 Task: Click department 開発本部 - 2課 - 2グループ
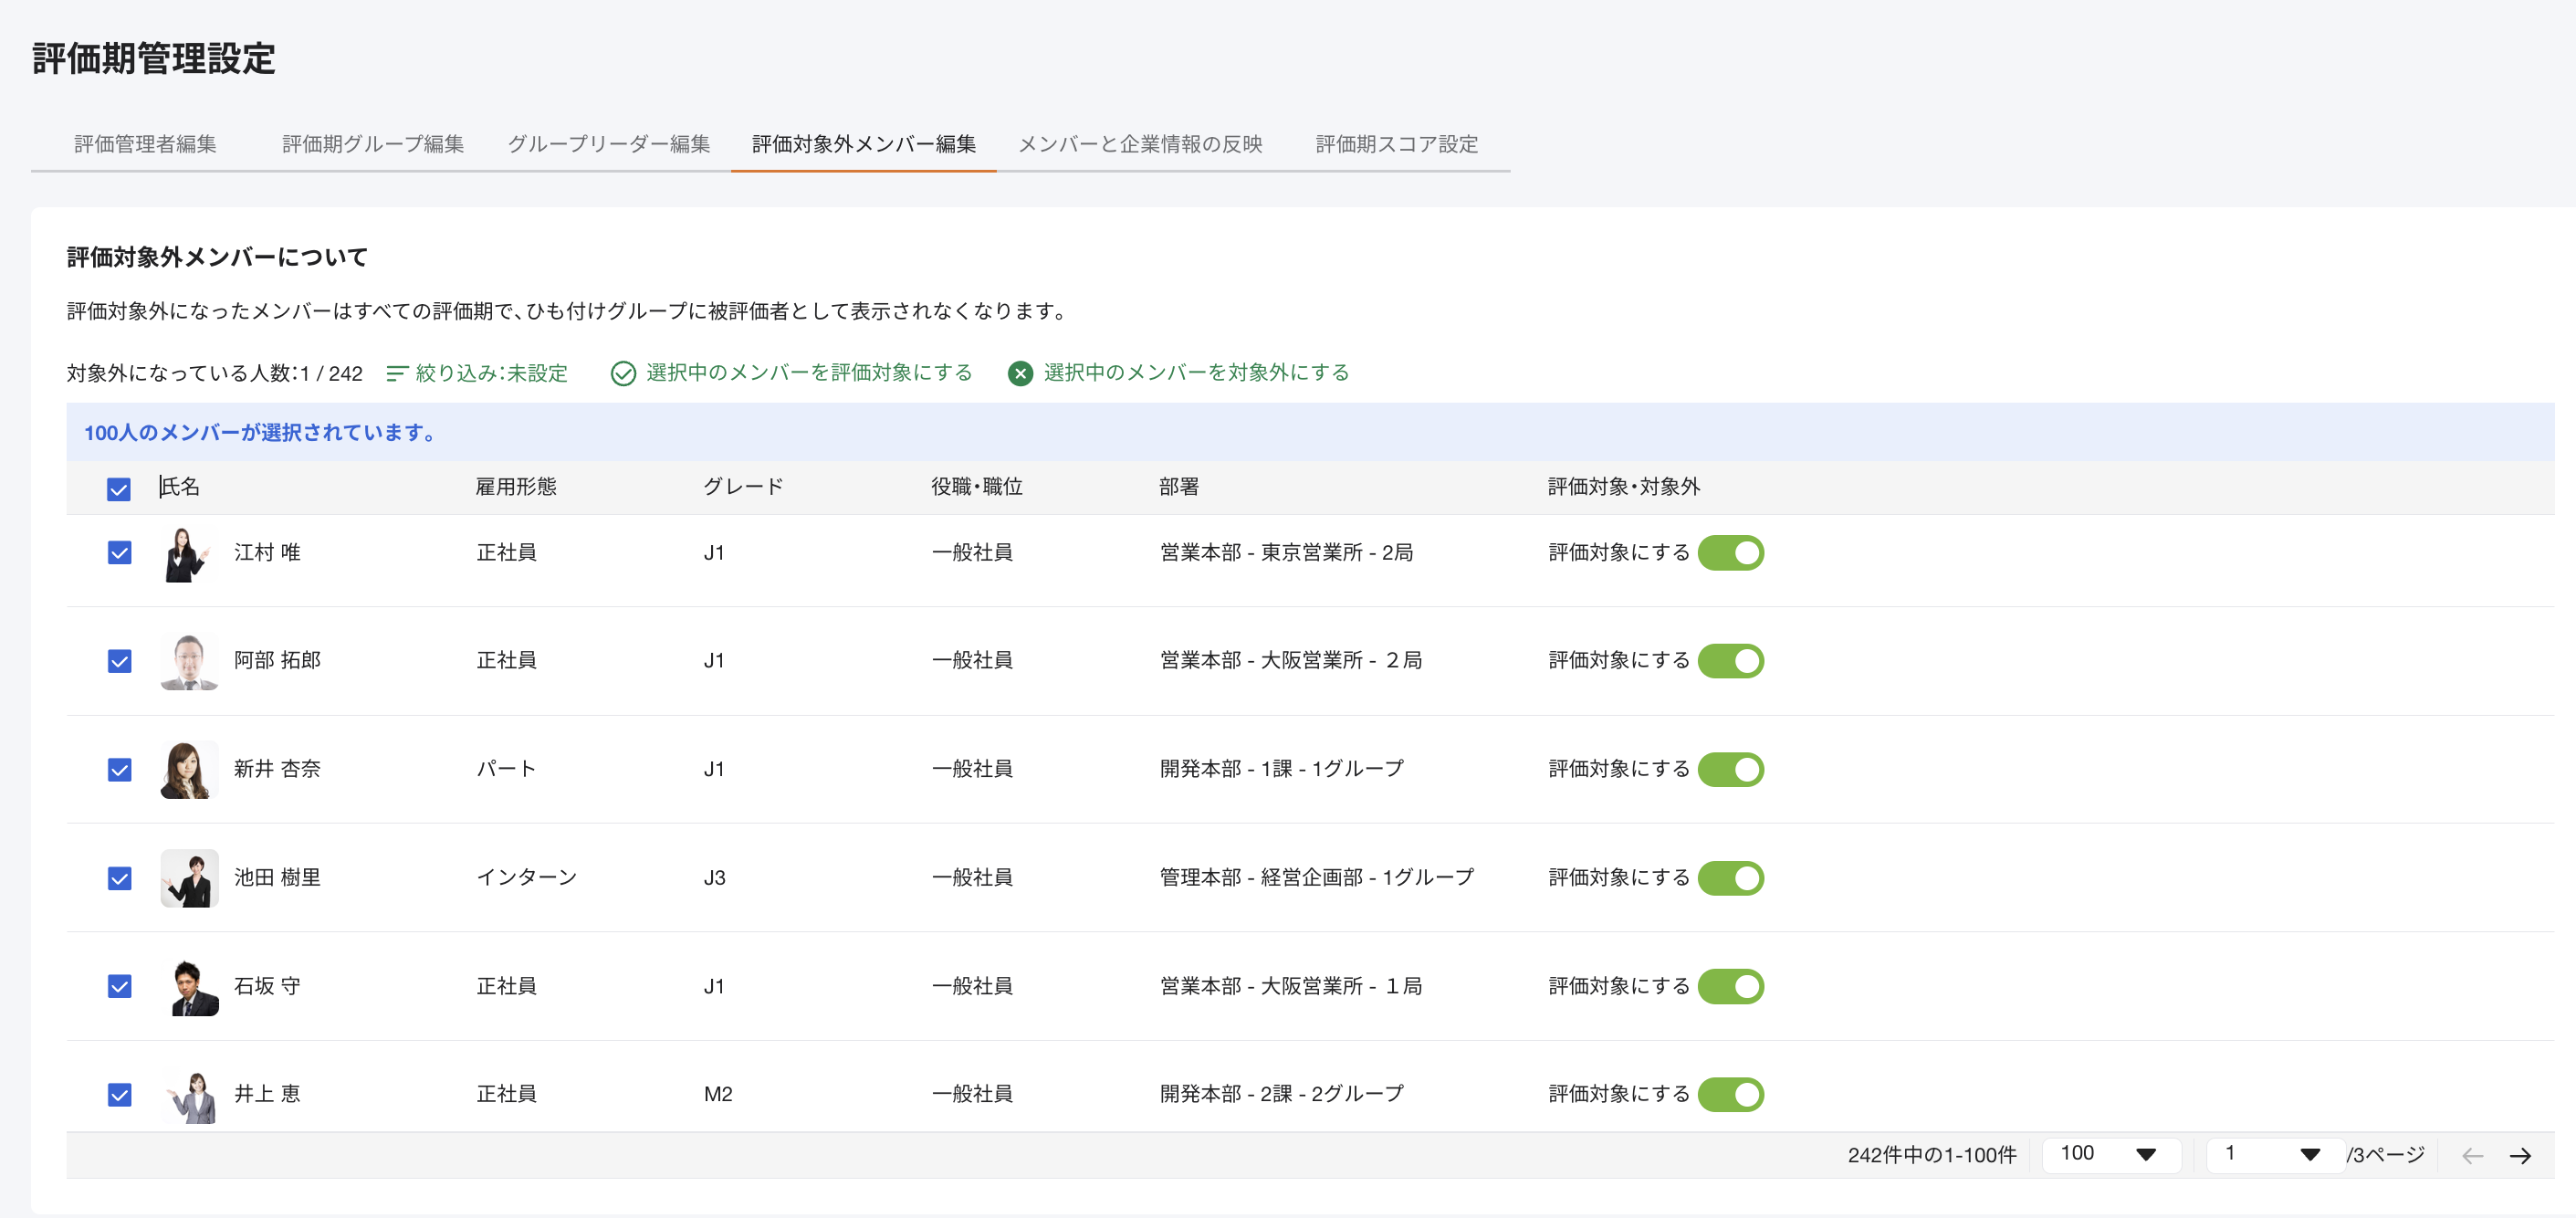tap(1282, 1095)
